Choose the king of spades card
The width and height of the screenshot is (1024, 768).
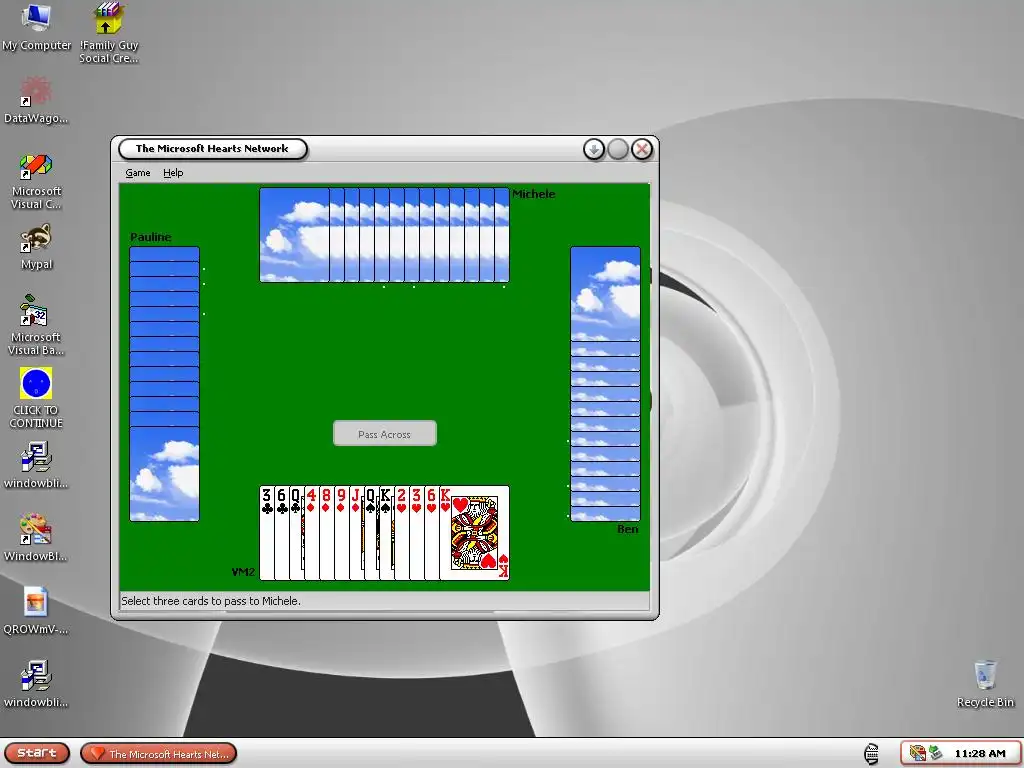pos(387,533)
